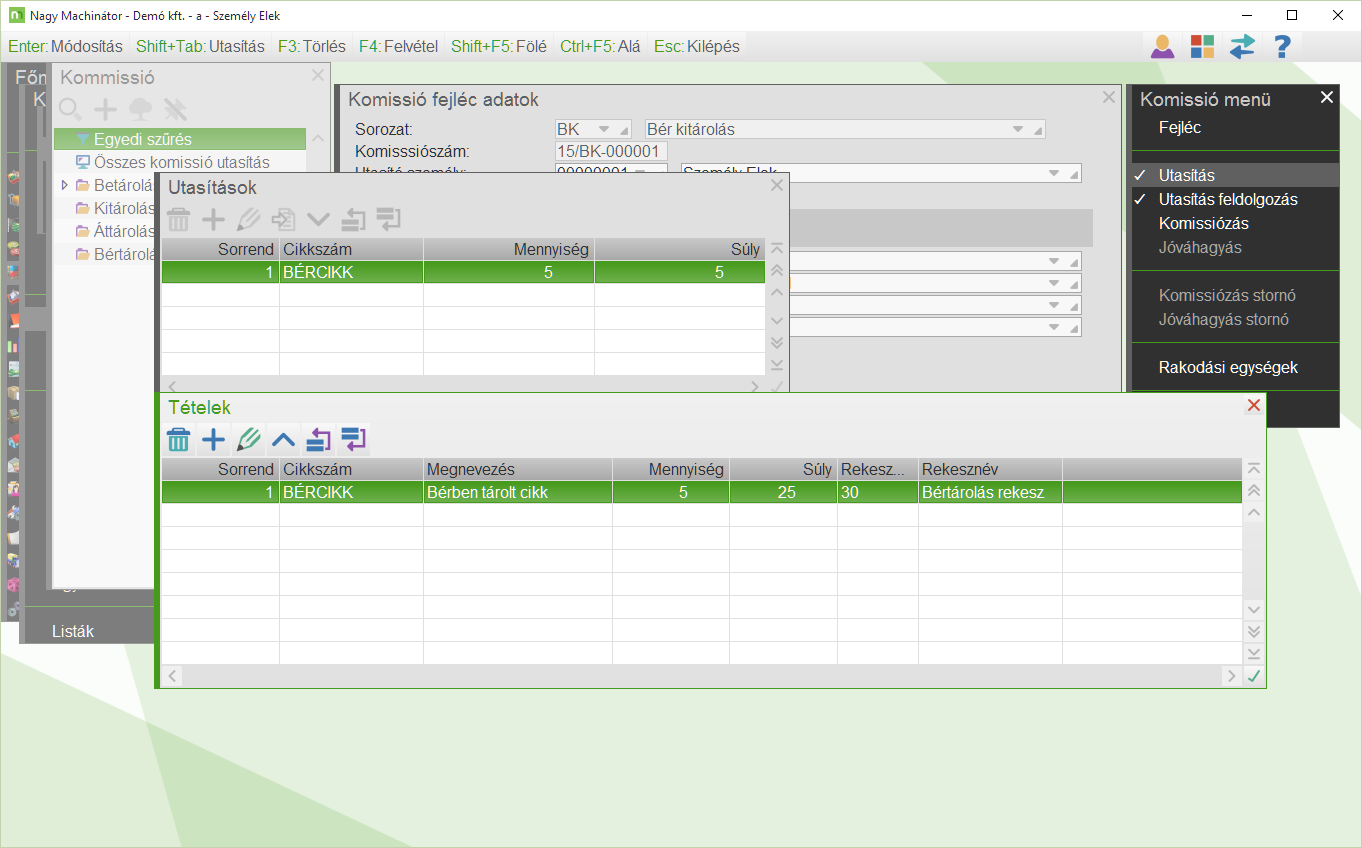Select Egyedi szűrés tree item
The width and height of the screenshot is (1362, 848).
pos(180,139)
